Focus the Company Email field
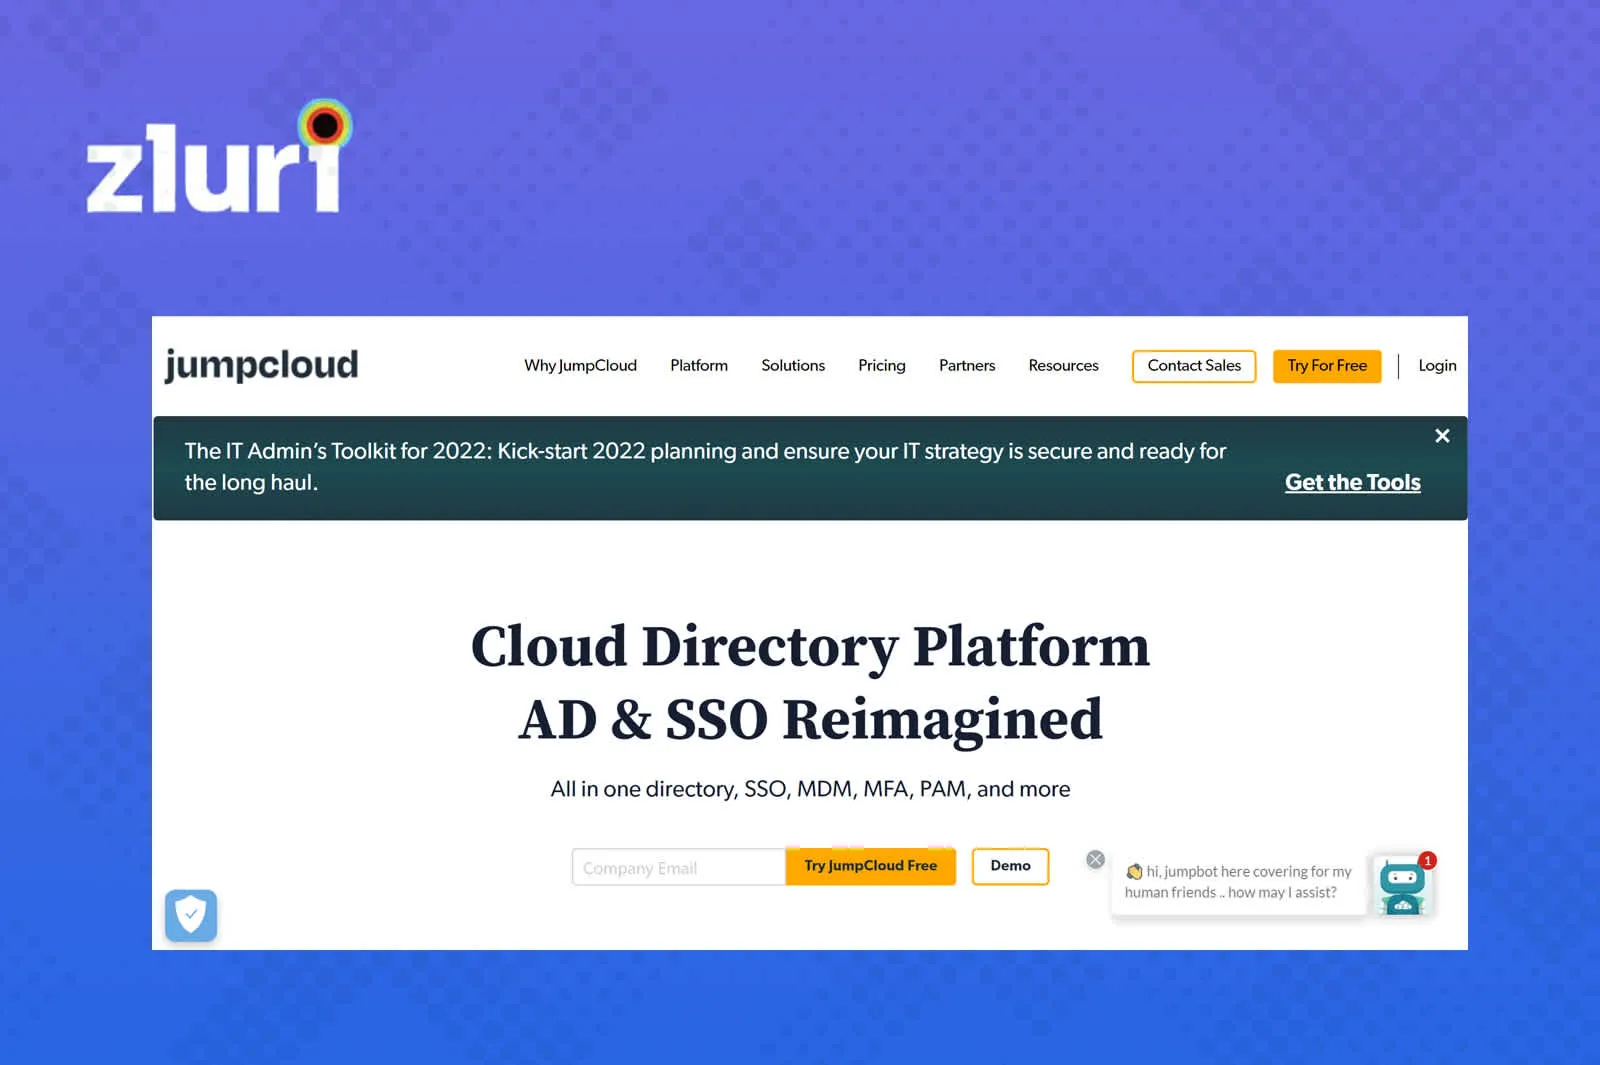Image resolution: width=1600 pixels, height=1065 pixels. (x=679, y=867)
